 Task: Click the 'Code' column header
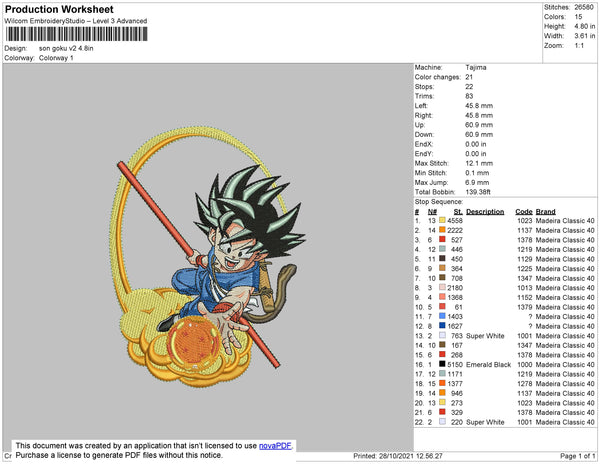click(523, 212)
